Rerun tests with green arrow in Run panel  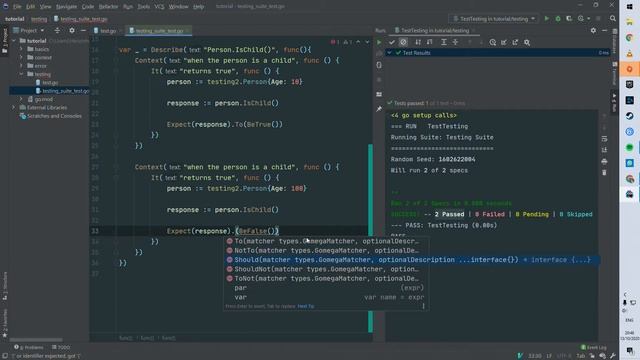(x=379, y=42)
